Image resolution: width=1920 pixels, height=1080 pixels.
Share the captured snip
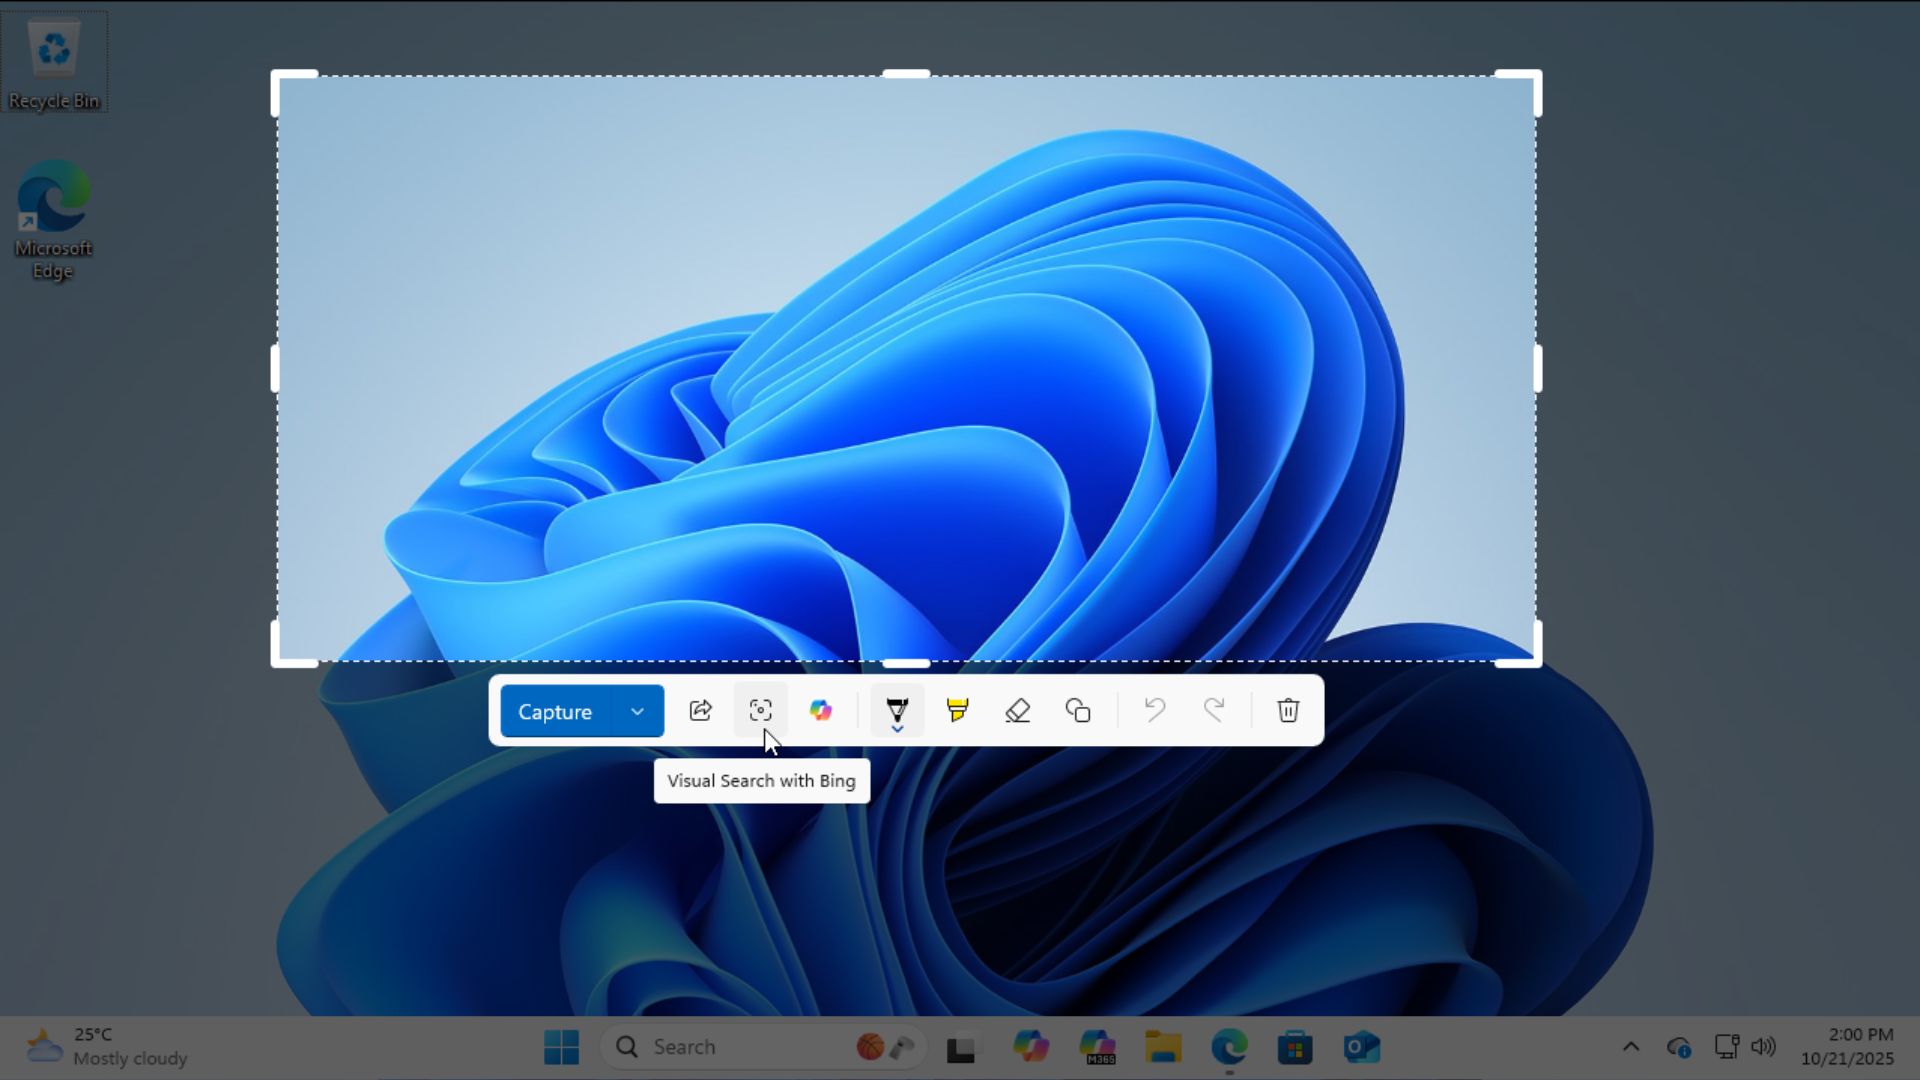700,710
